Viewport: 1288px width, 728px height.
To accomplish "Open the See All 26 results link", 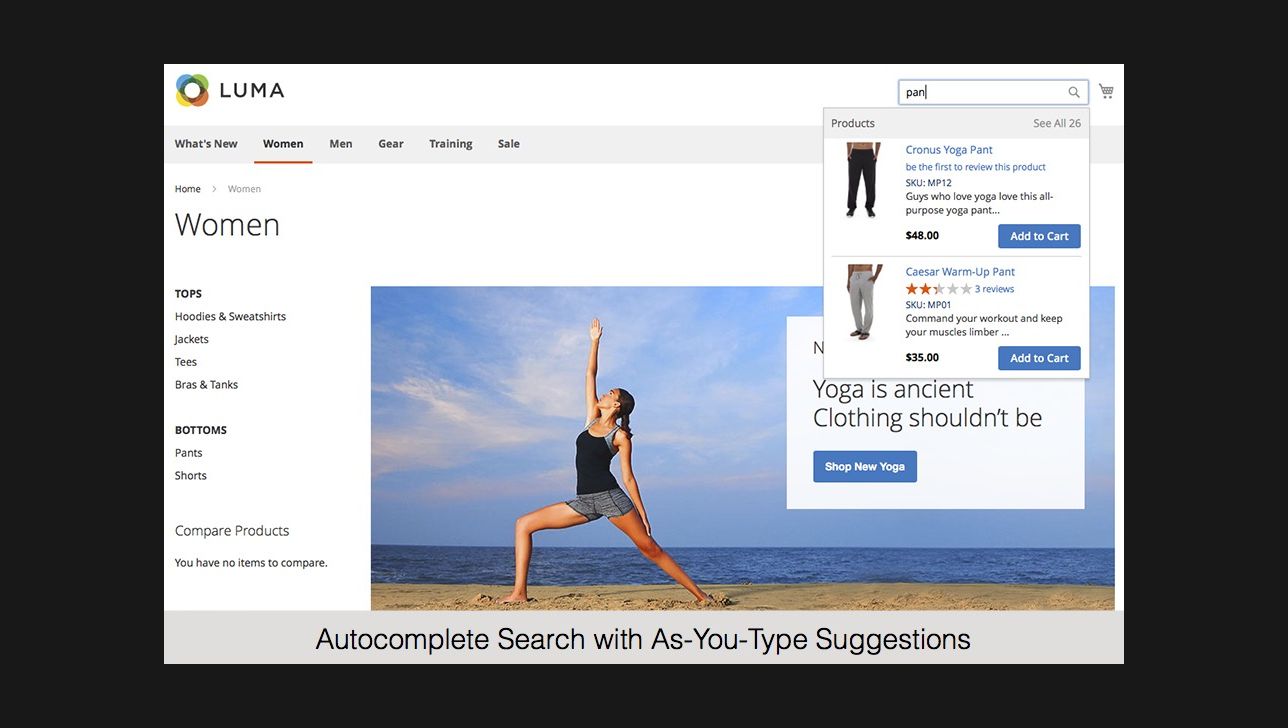I will pos(1057,123).
